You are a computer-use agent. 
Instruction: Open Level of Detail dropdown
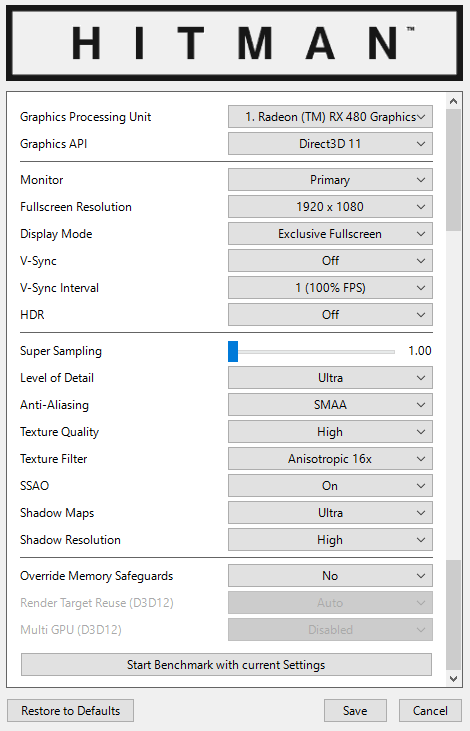click(330, 378)
